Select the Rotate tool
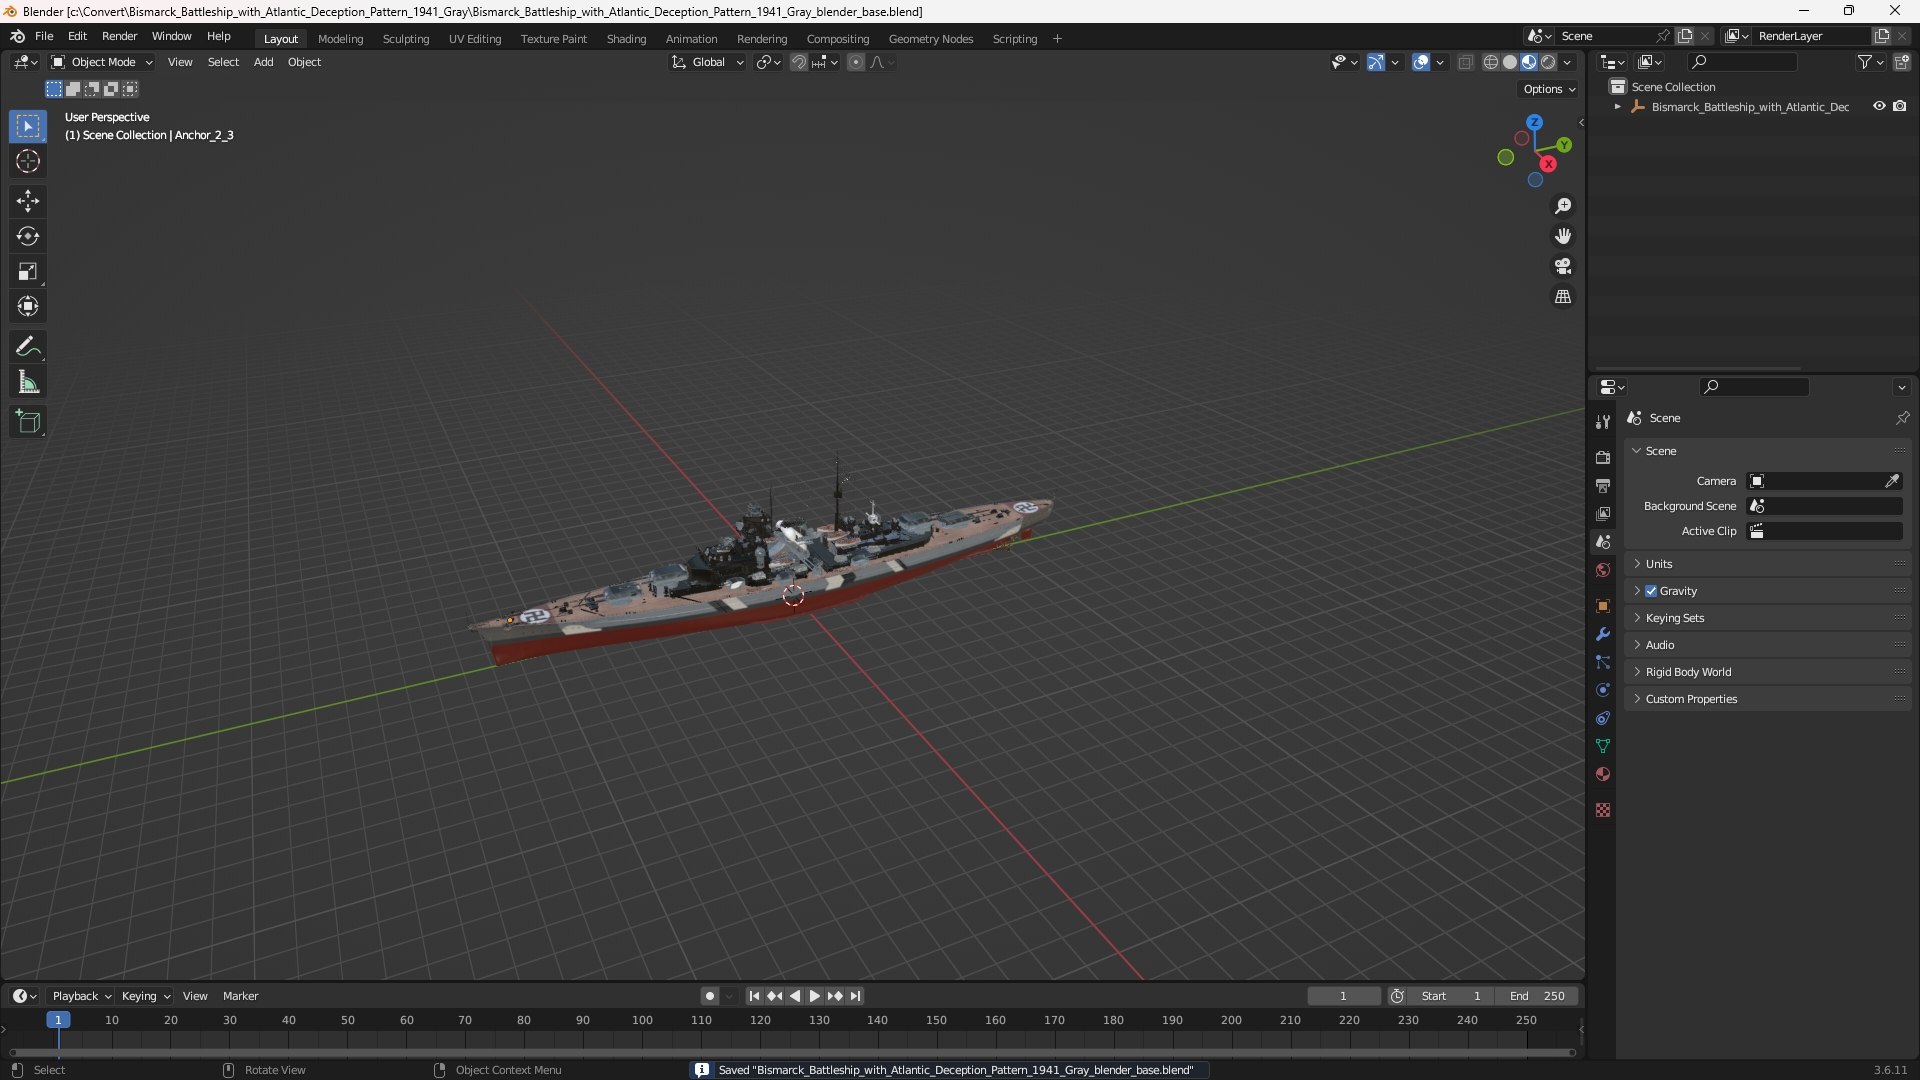 [x=28, y=237]
